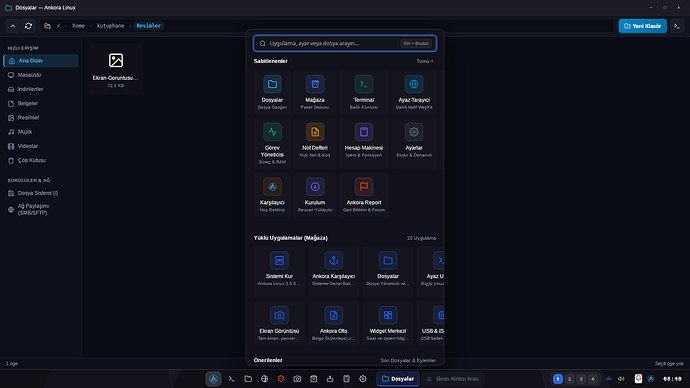Show all pinned apps via Tümü

click(x=425, y=62)
